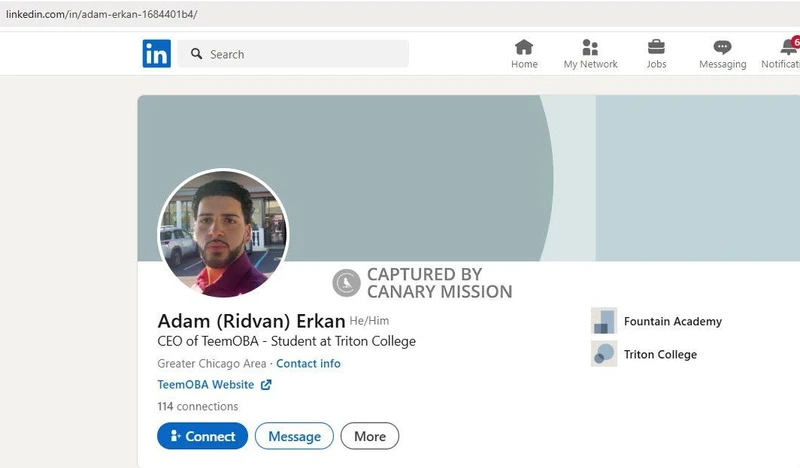The height and width of the screenshot is (468, 800).
Task: Open the My Network tab
Action: click(590, 54)
